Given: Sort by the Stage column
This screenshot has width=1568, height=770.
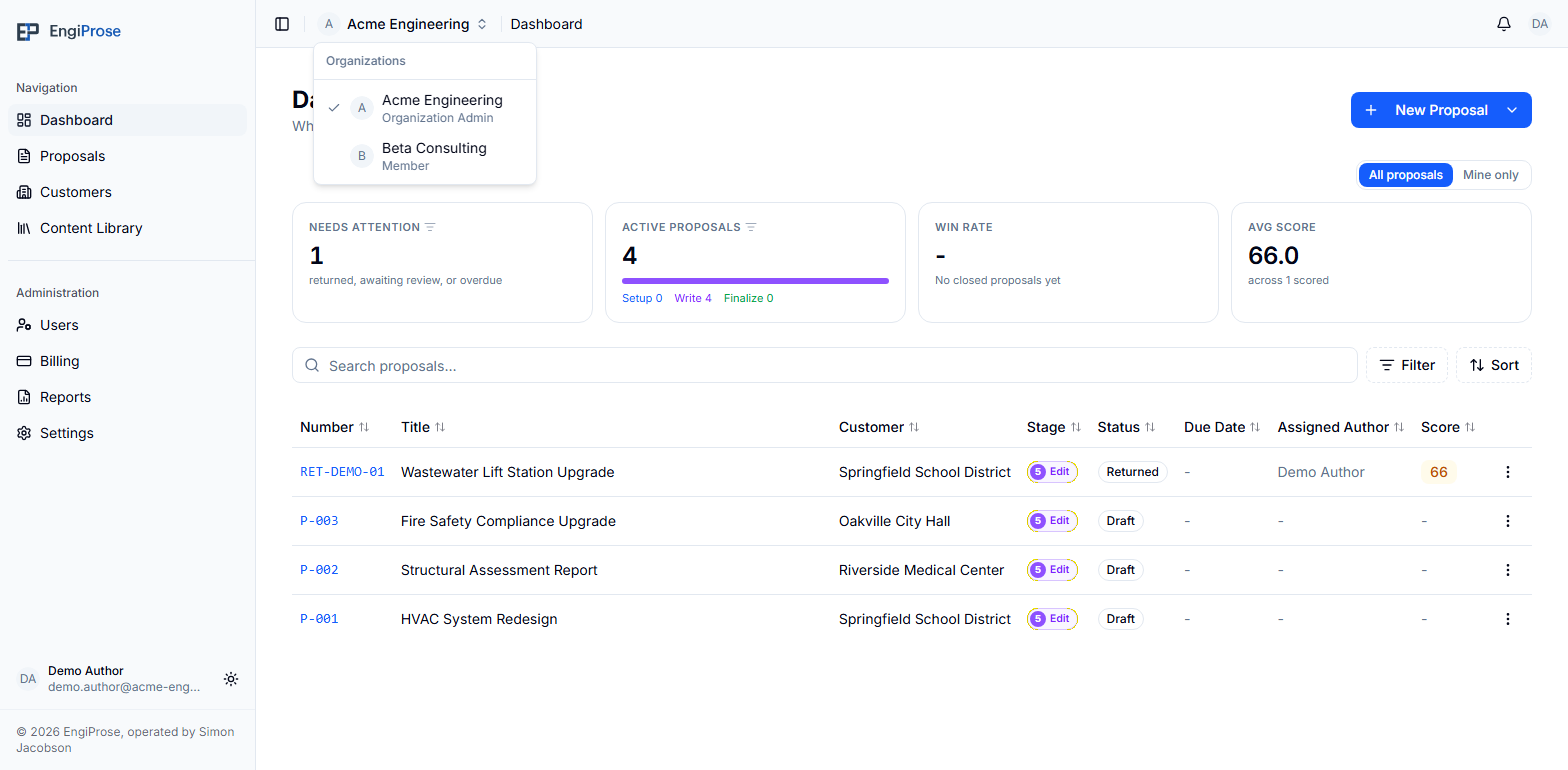Looking at the screenshot, I should pos(1054,427).
